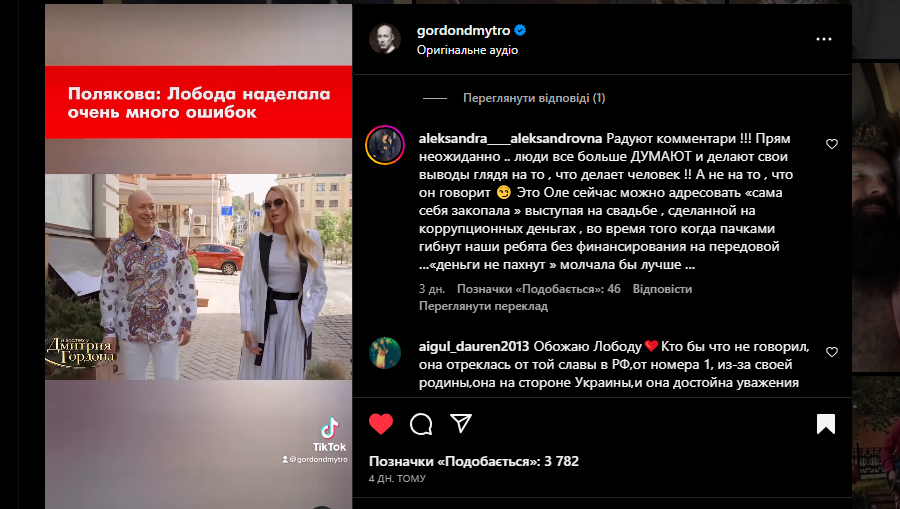Open the comment bubble icon
This screenshot has height=509, width=900.
pyautogui.click(x=421, y=424)
